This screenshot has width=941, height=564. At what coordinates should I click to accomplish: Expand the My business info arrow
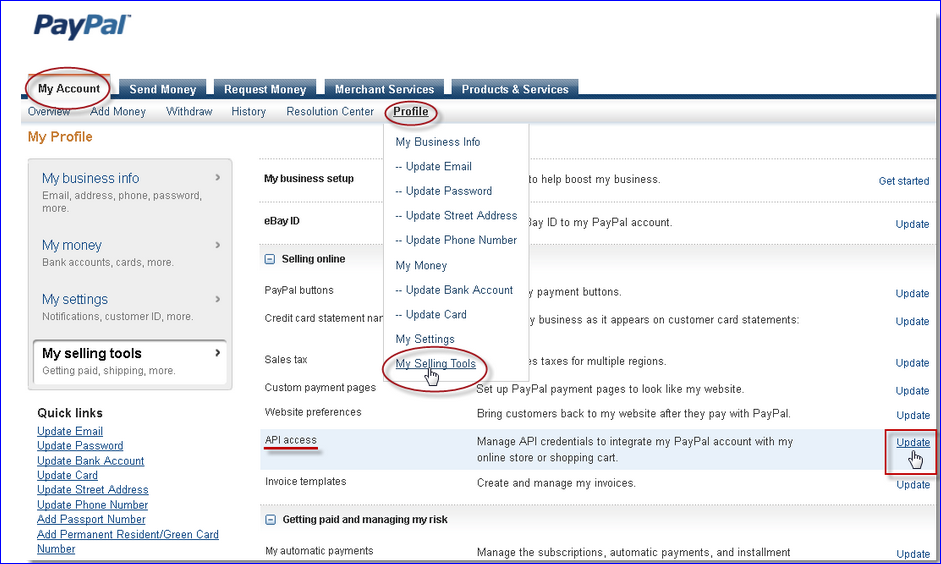point(218,178)
